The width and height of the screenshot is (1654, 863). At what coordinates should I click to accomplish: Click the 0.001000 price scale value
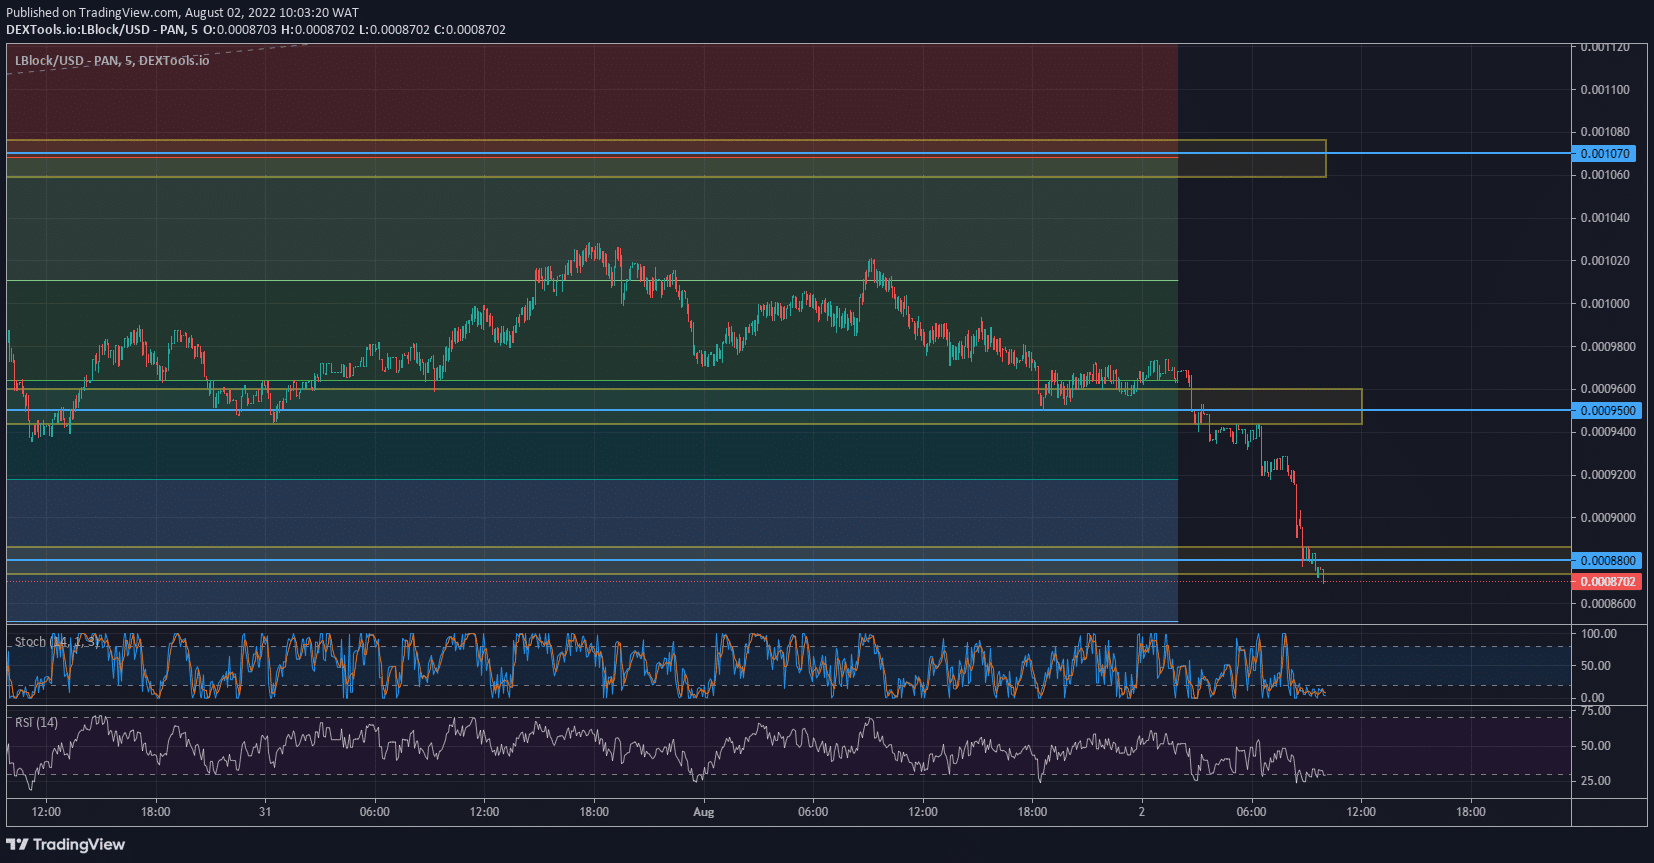tap(1605, 303)
